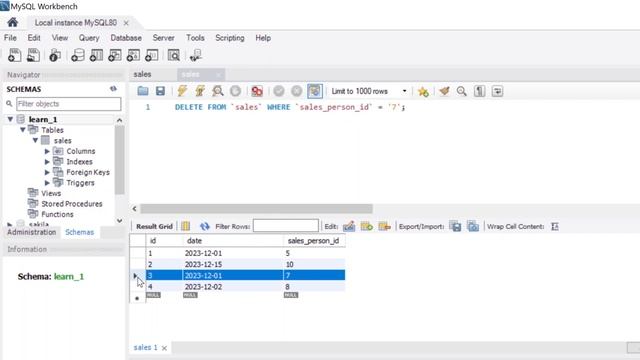Open an SQL script file icon

coord(33,55)
